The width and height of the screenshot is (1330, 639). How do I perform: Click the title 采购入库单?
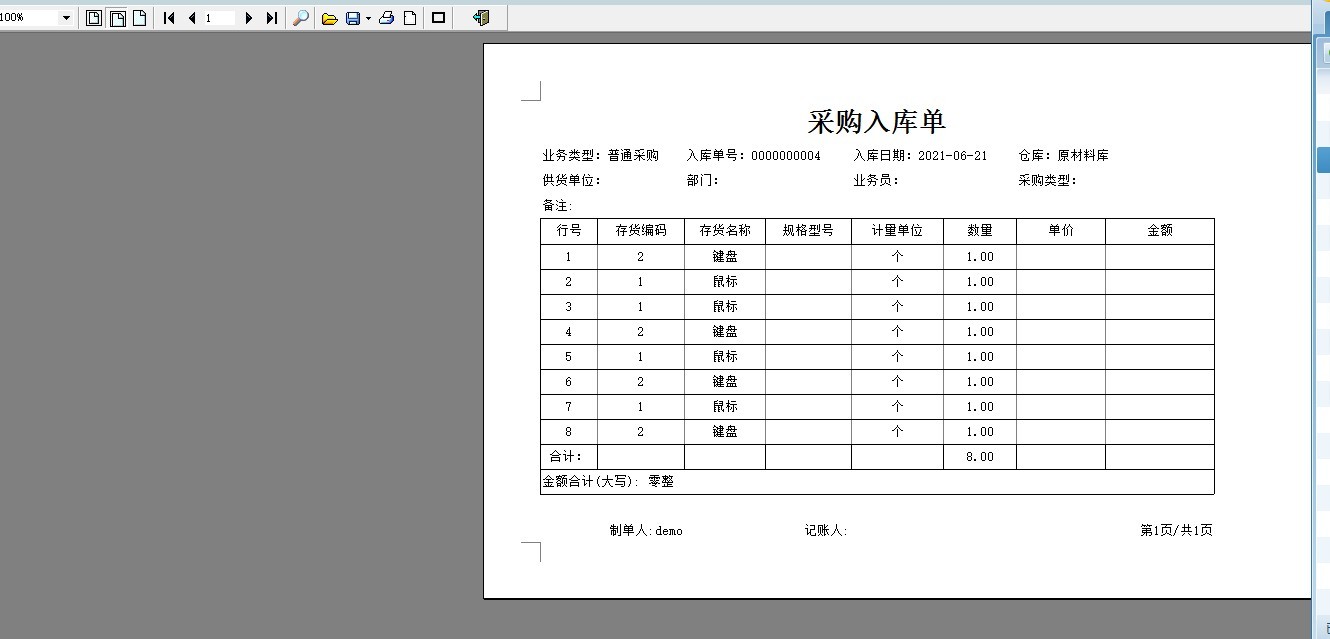point(877,122)
